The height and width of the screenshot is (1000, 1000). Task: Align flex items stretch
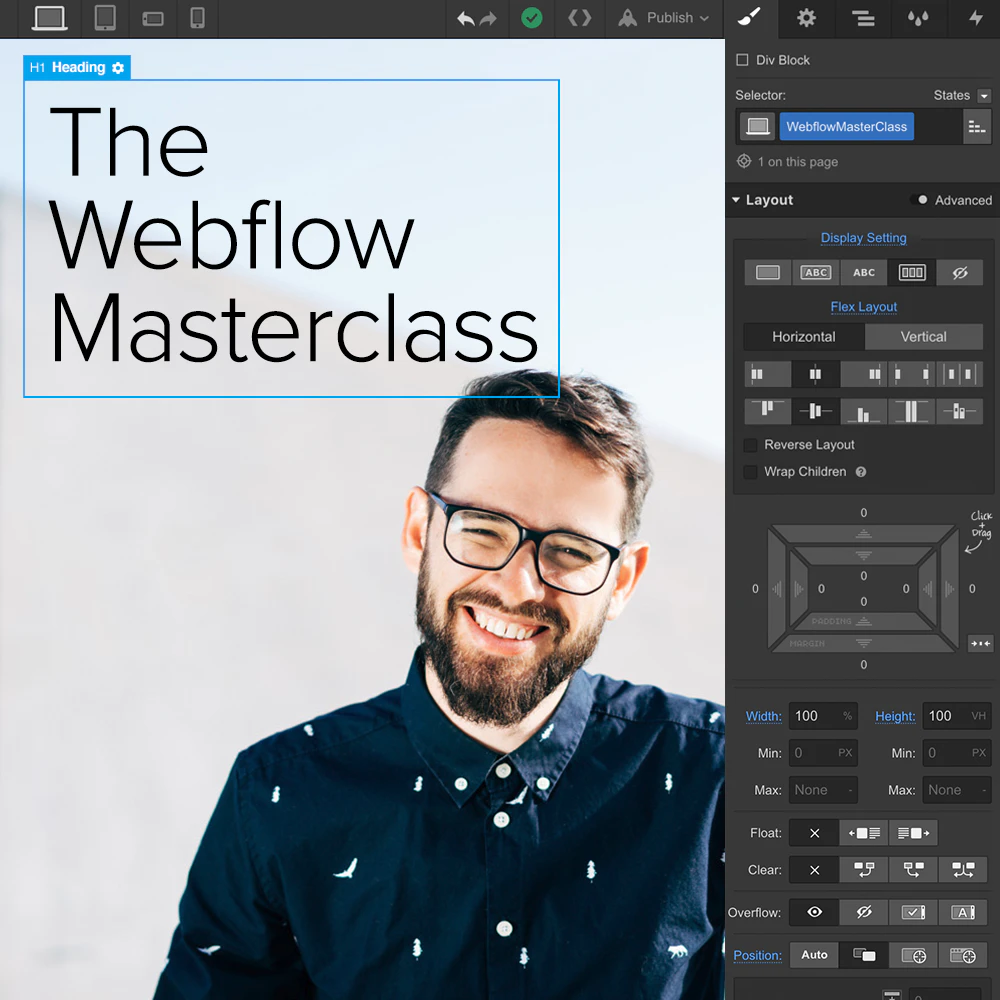(911, 411)
